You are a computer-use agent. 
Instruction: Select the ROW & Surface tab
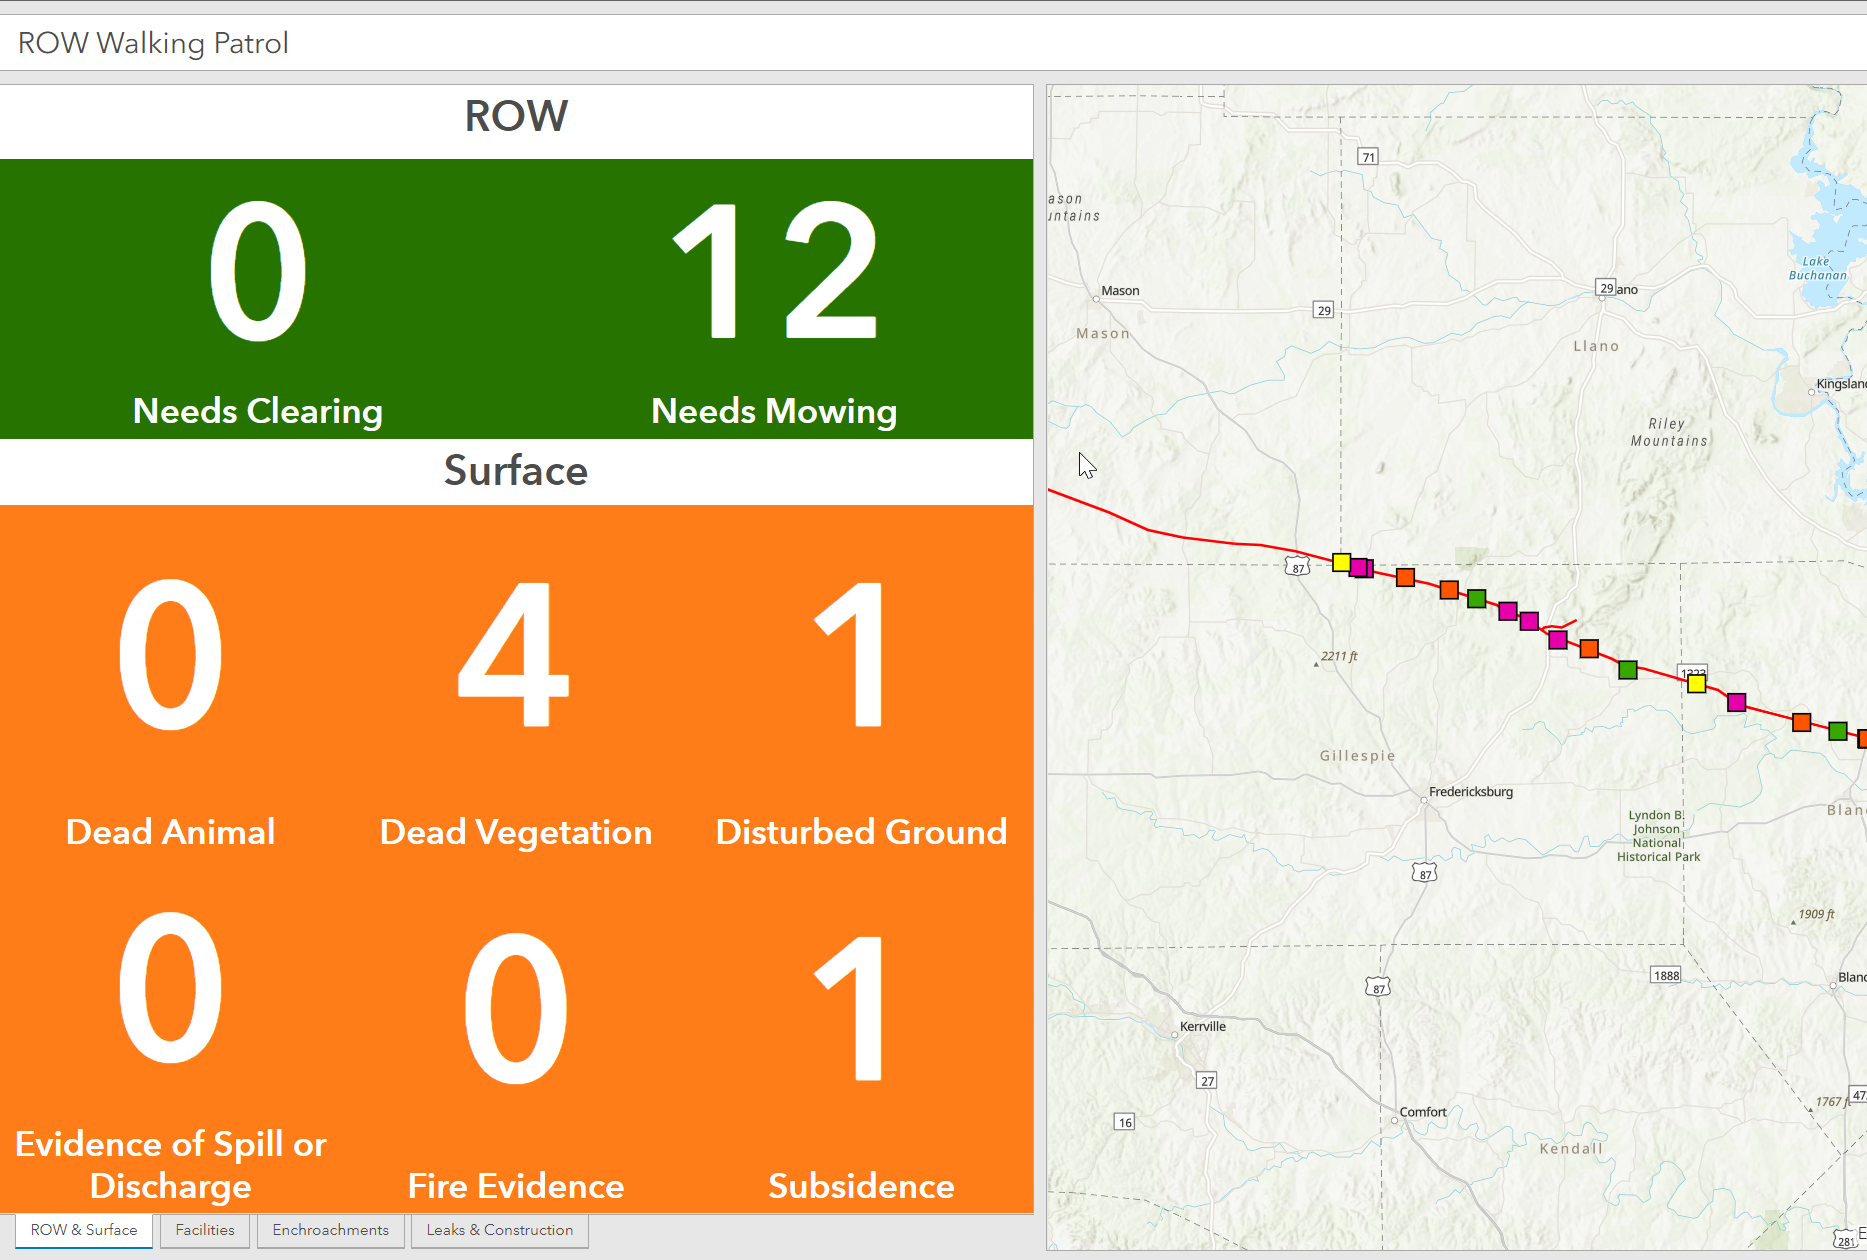click(84, 1230)
